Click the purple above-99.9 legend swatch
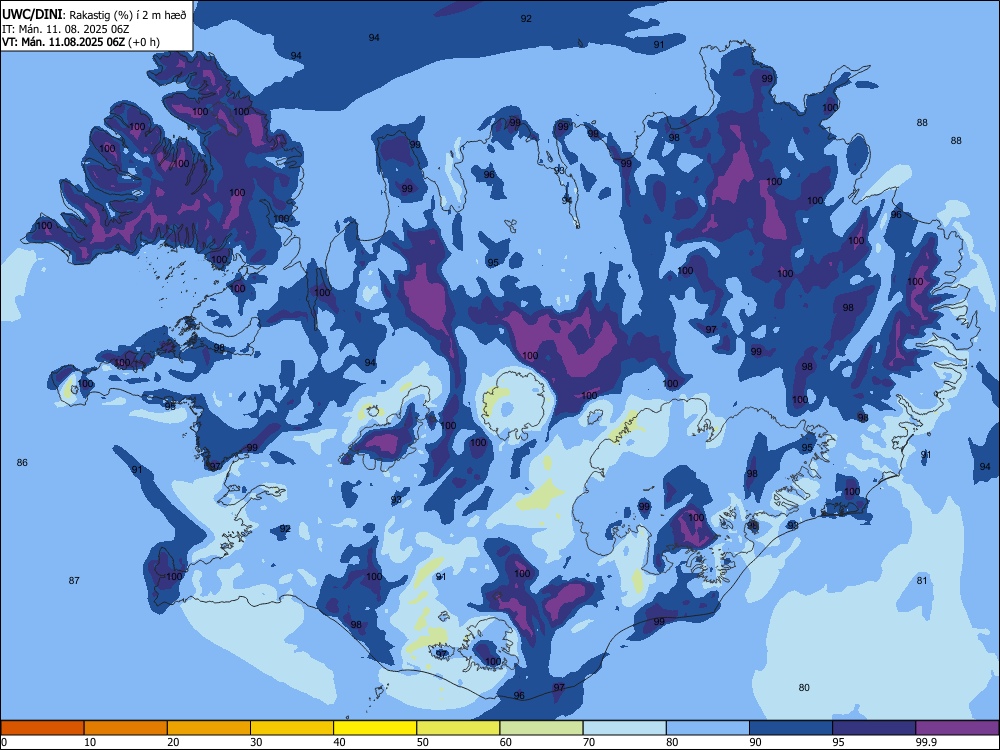The height and width of the screenshot is (750, 1000). coord(957,728)
